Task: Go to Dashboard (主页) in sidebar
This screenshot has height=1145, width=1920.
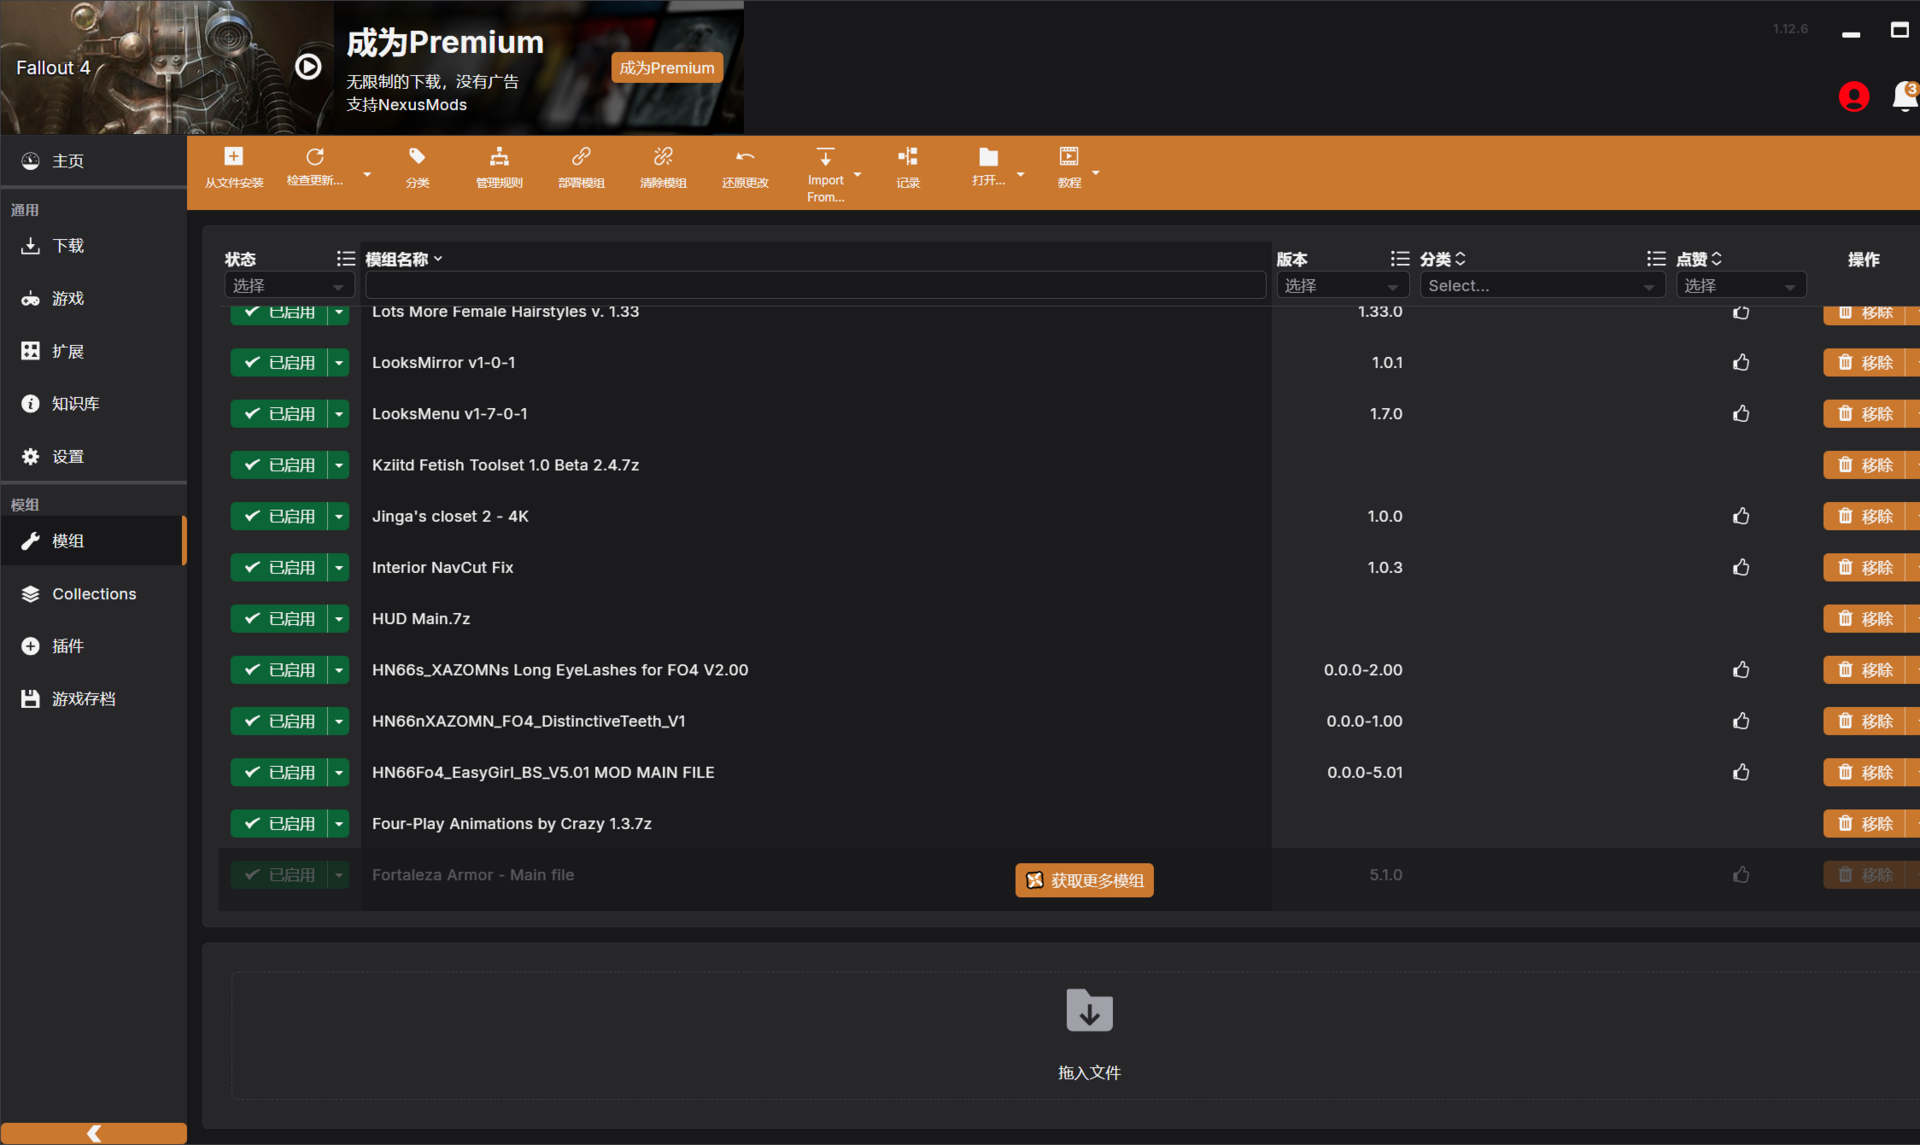Action: 93,161
